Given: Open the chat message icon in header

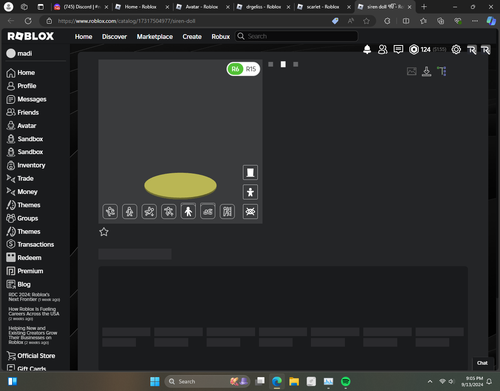Looking at the screenshot, I should pyautogui.click(x=398, y=50).
